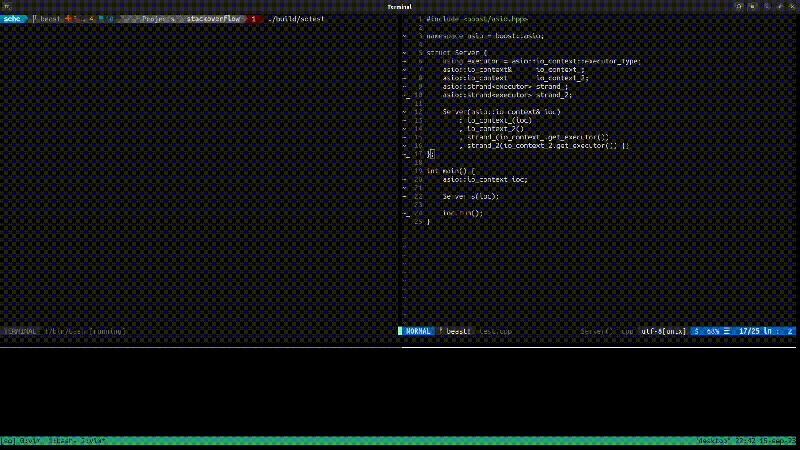The width and height of the screenshot is (800, 450).
Task: Click the 'ioc.run();' line
Action: (x=463, y=213)
